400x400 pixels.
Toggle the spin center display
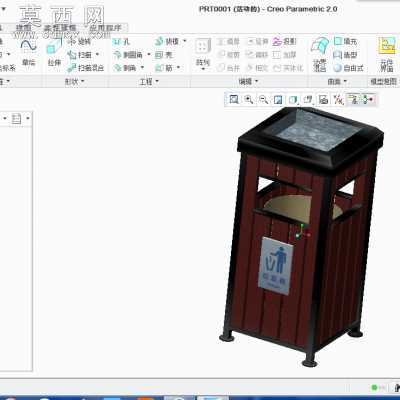tap(368, 99)
